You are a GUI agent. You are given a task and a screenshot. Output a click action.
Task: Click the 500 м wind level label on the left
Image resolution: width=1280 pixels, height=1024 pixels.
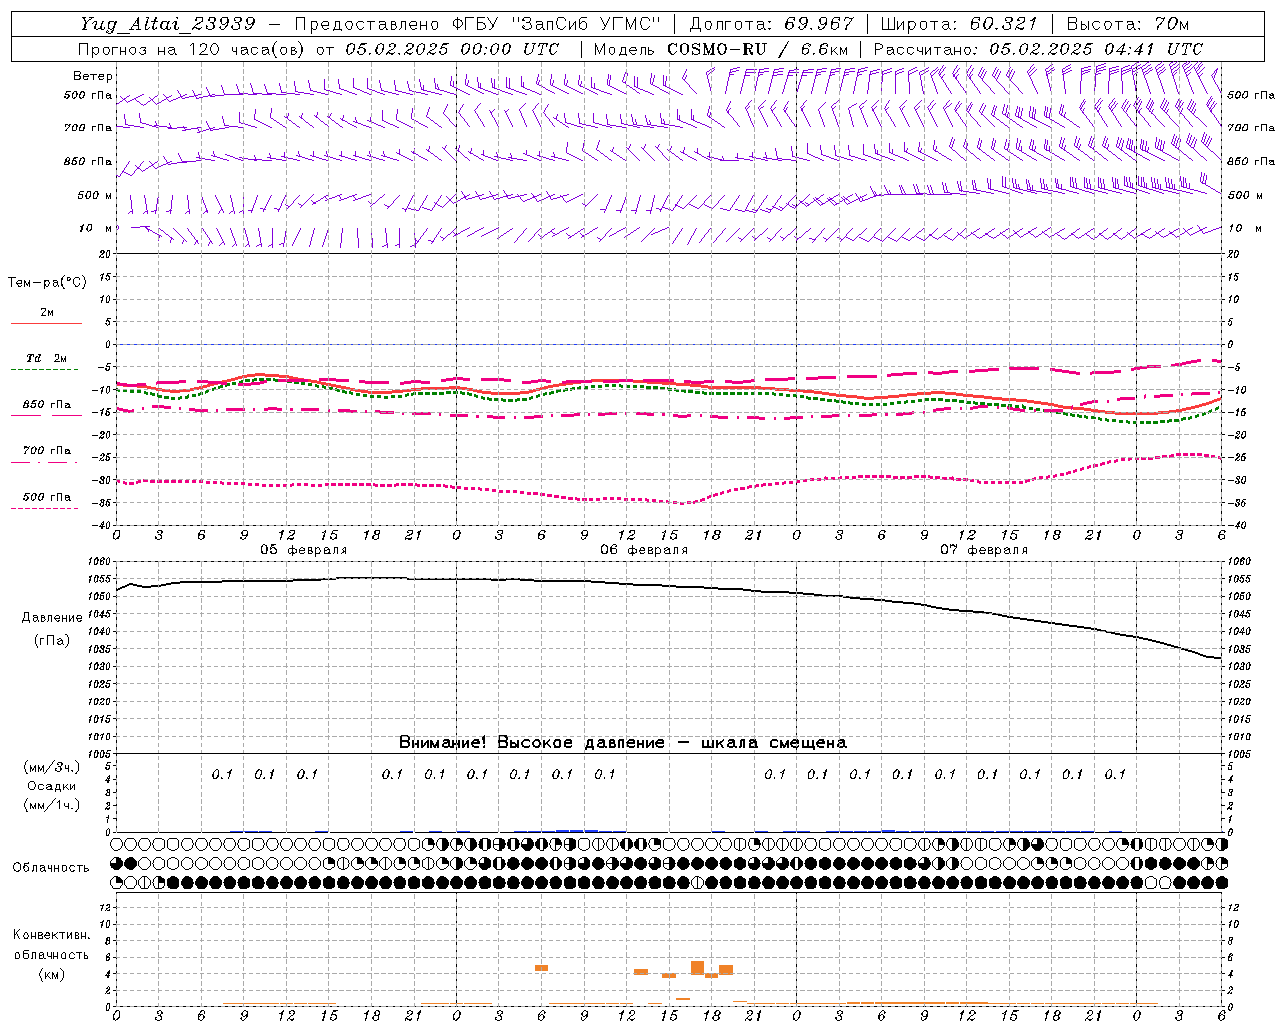coord(95,195)
